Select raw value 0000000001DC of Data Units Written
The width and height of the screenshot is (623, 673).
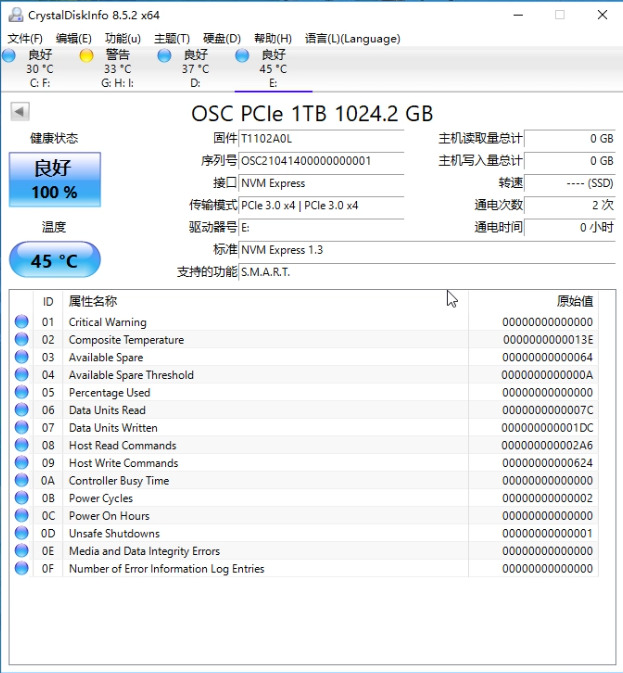click(547, 427)
